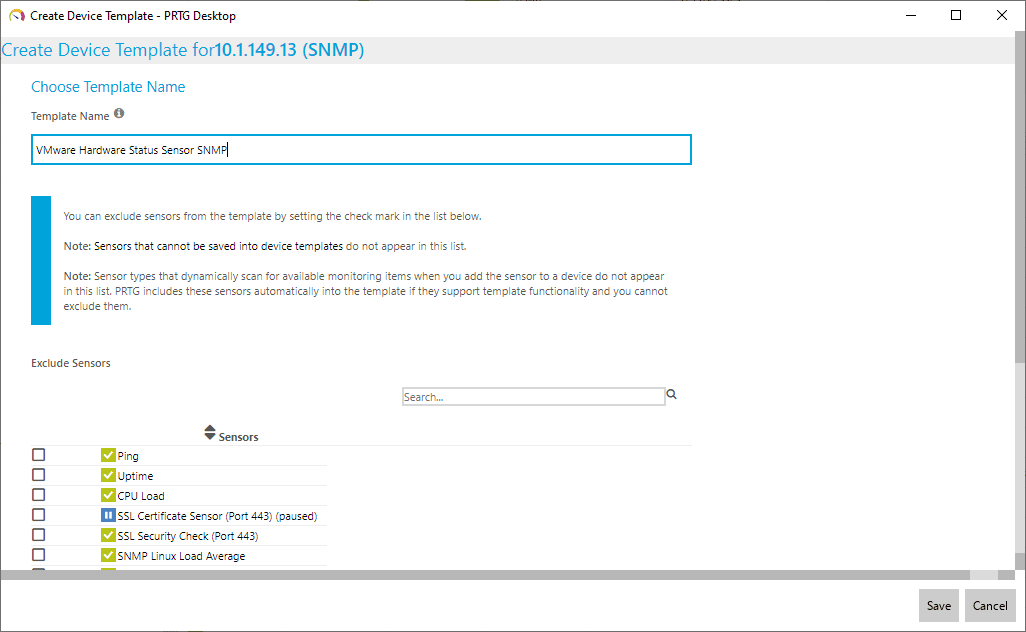Click the Choose Template Name heading

tap(108, 87)
